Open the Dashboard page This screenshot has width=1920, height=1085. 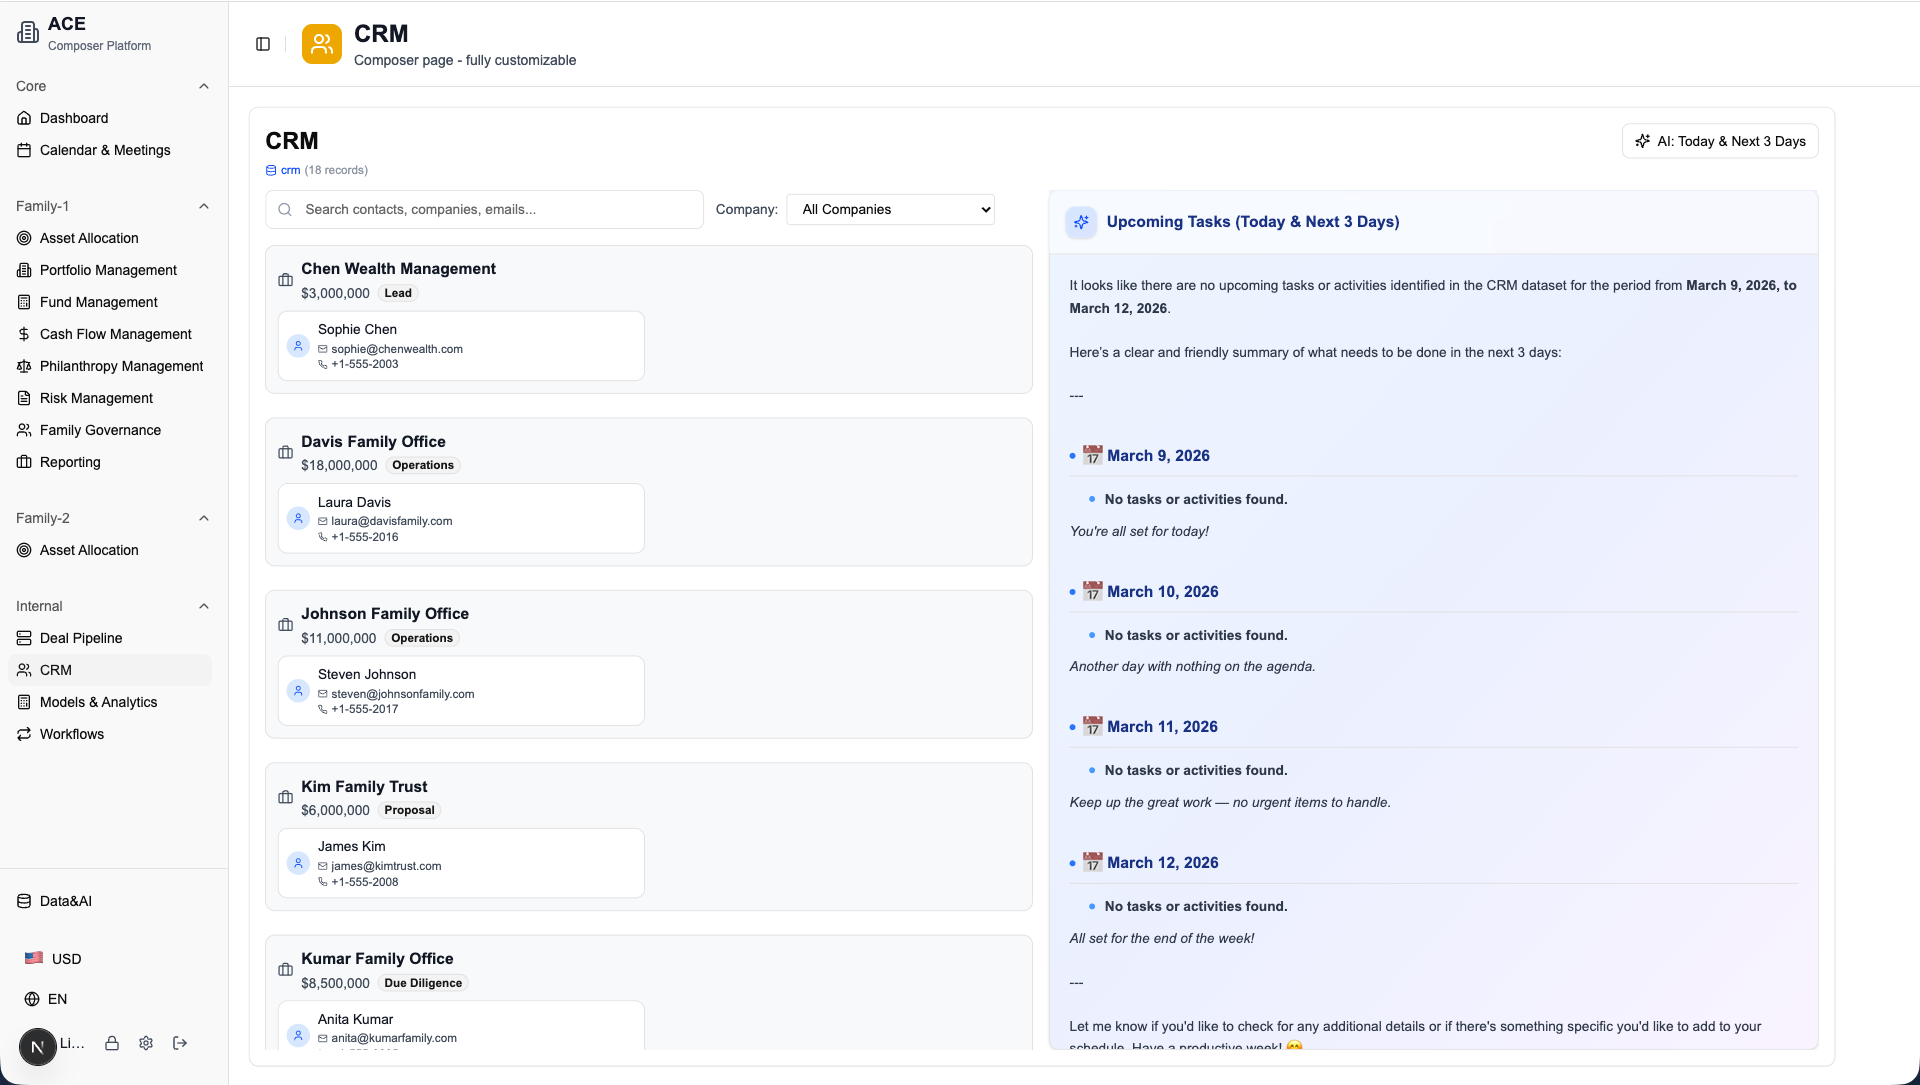pyautogui.click(x=74, y=118)
